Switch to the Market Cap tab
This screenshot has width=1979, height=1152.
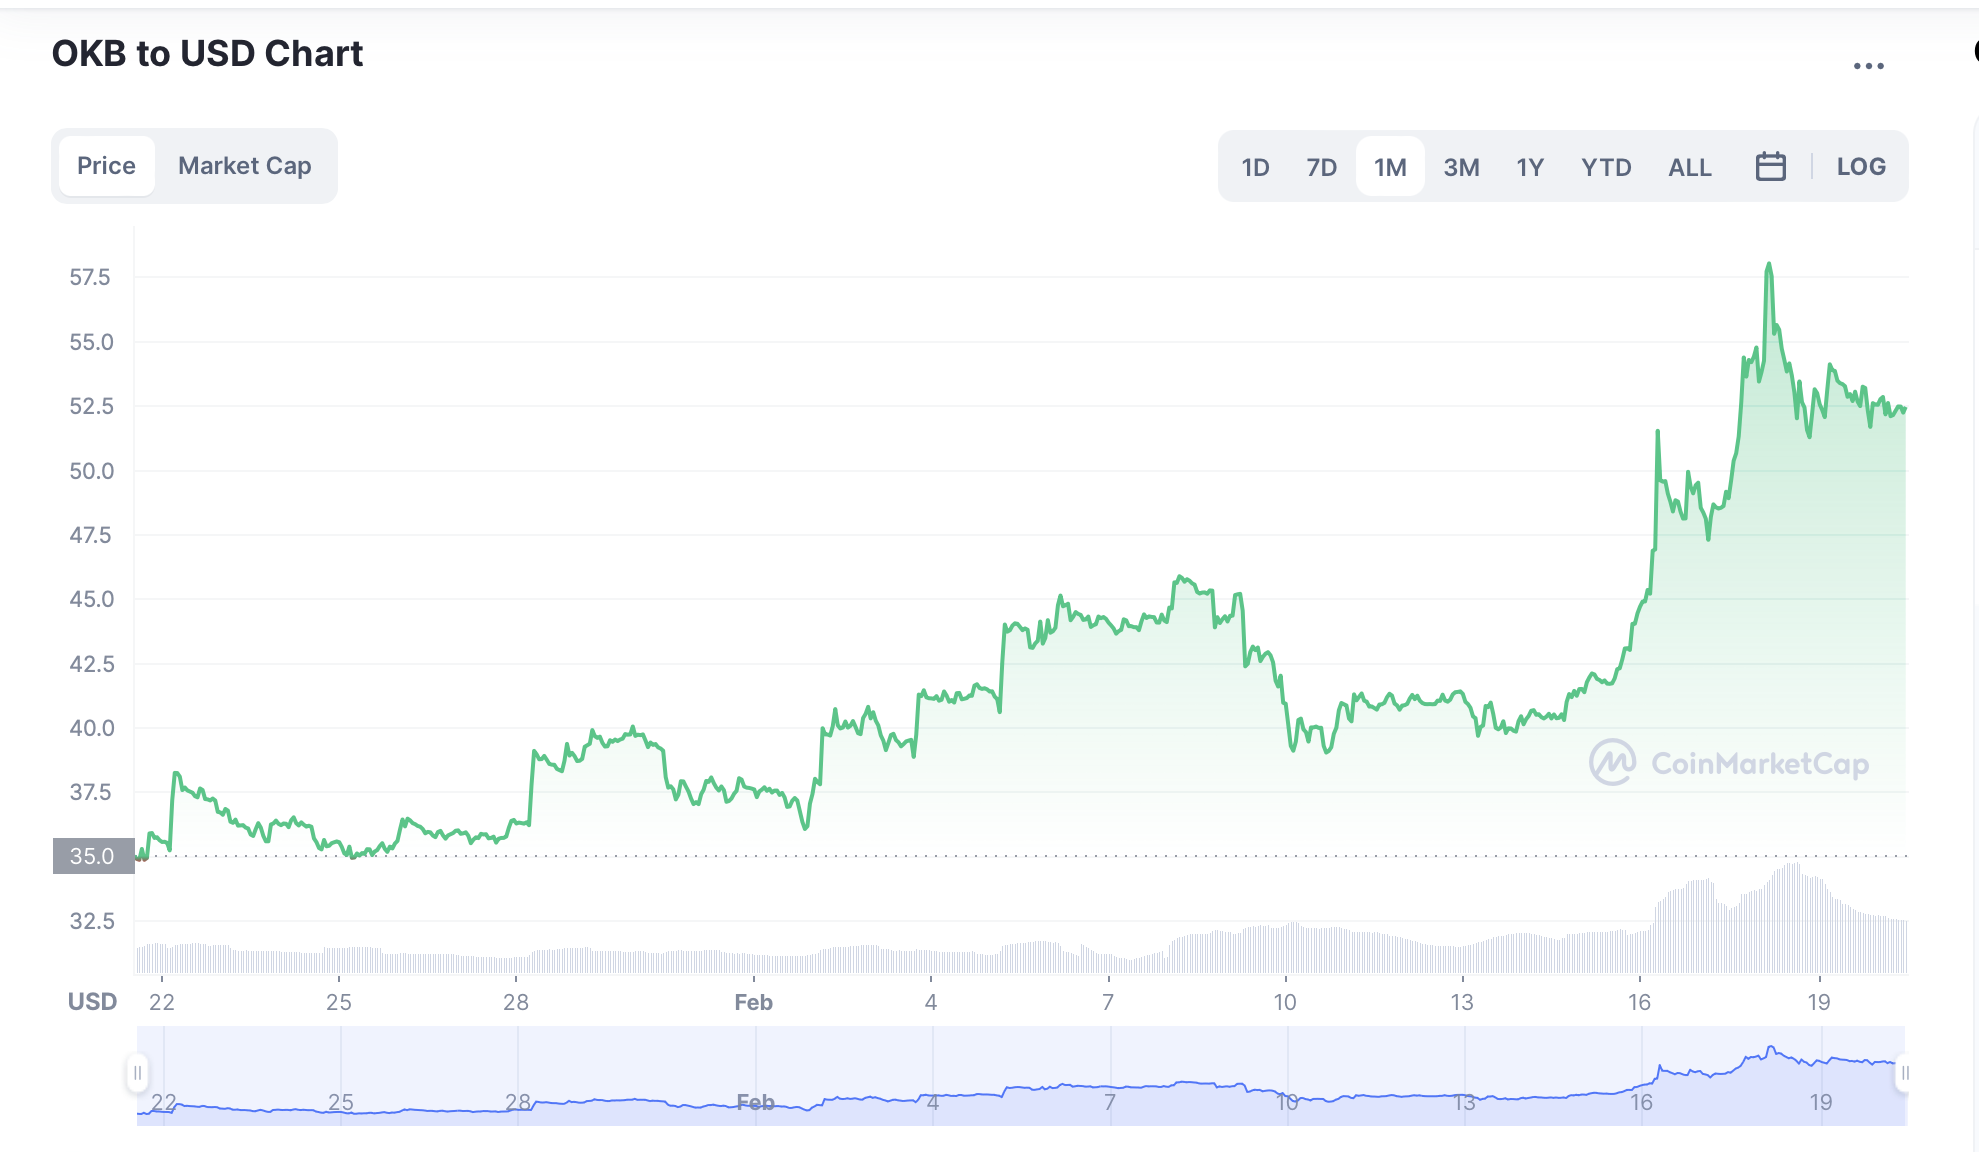click(245, 166)
